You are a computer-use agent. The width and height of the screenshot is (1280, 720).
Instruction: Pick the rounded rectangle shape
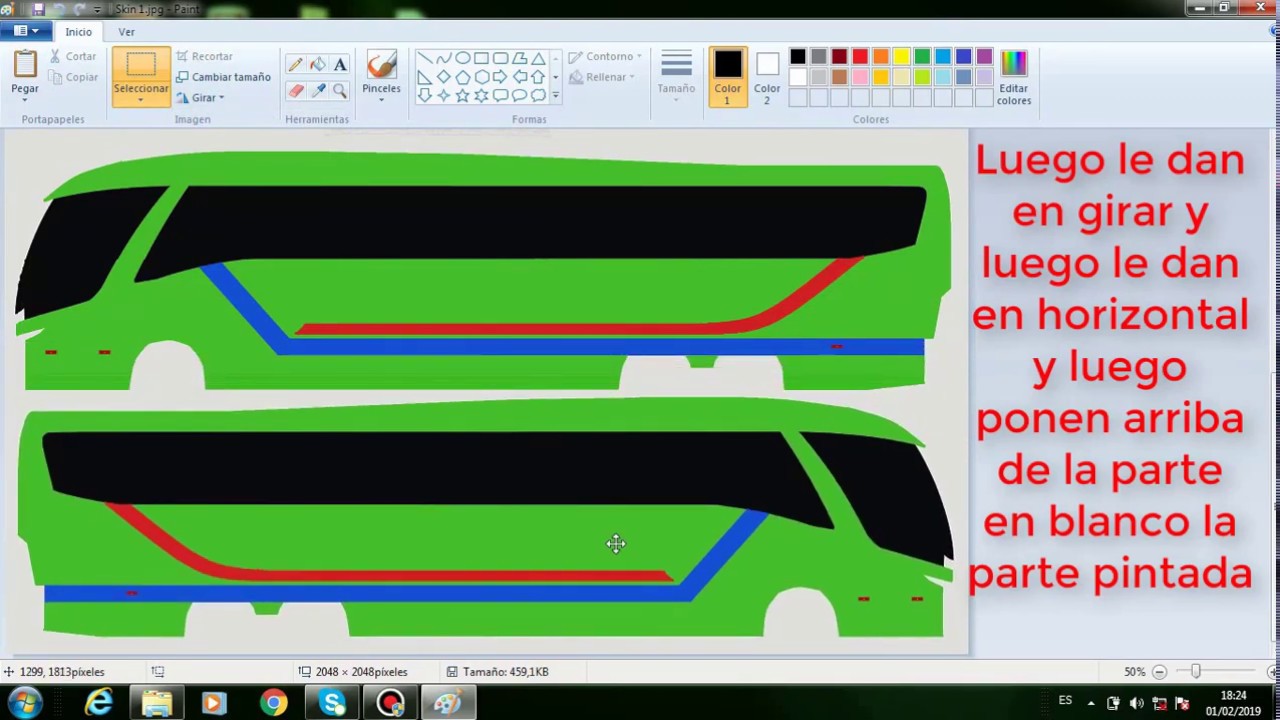(x=501, y=58)
